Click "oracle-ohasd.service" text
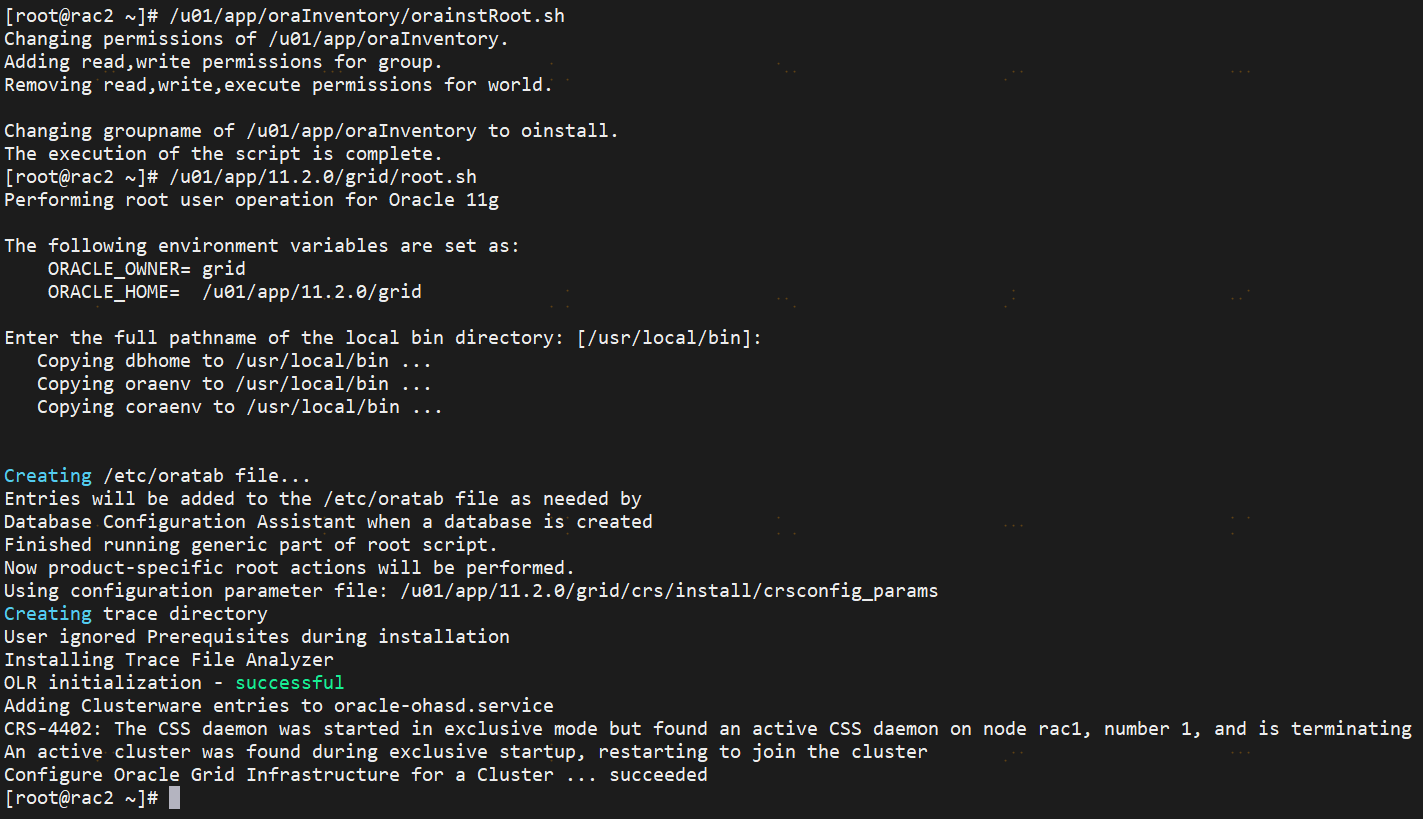This screenshot has width=1423, height=819. click(x=443, y=706)
